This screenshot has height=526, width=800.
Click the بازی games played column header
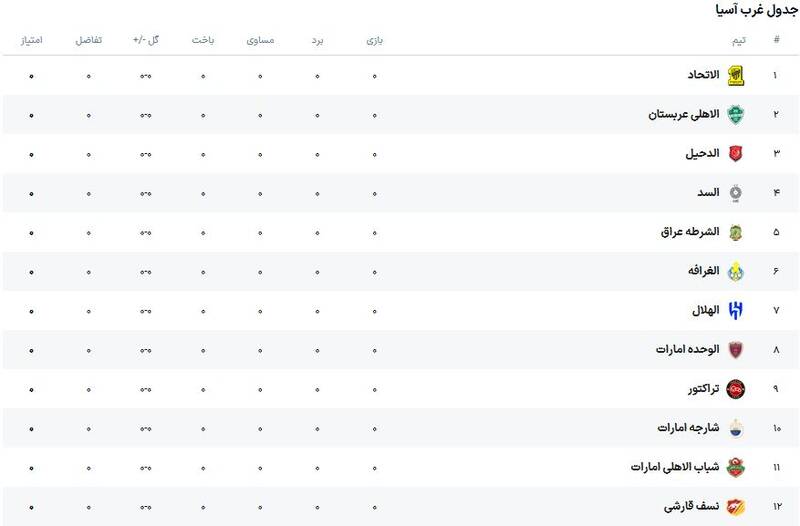[374, 40]
